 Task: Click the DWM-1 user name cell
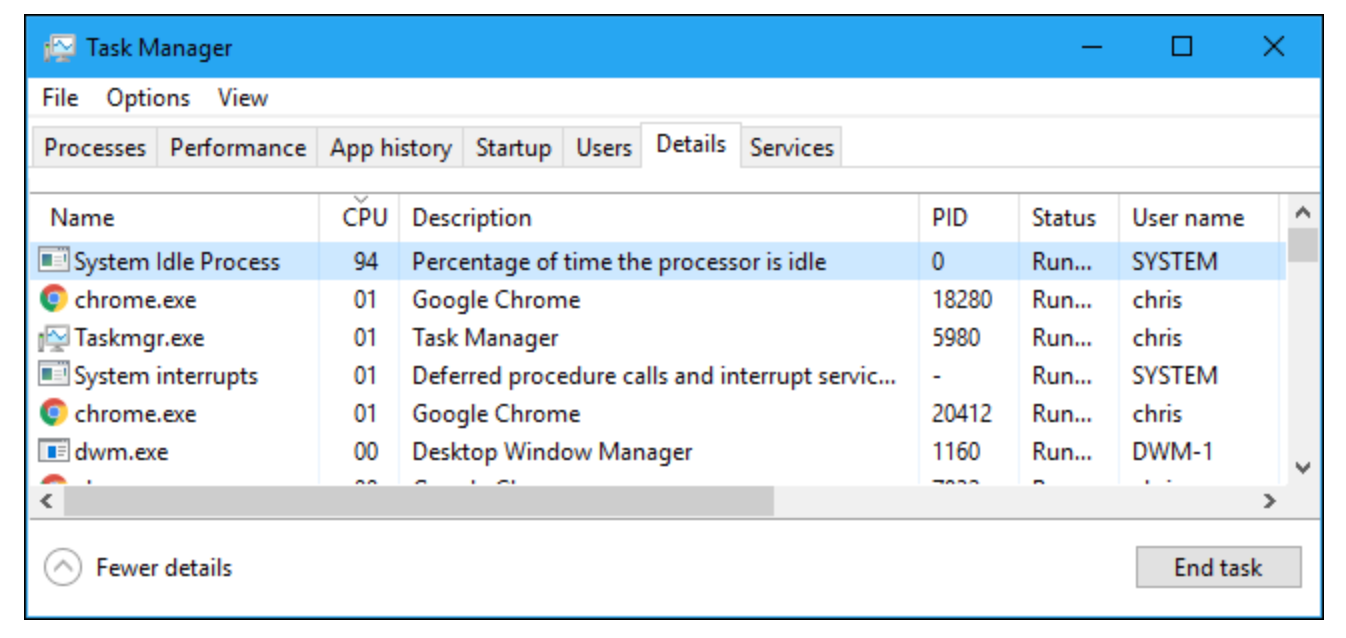(1172, 452)
